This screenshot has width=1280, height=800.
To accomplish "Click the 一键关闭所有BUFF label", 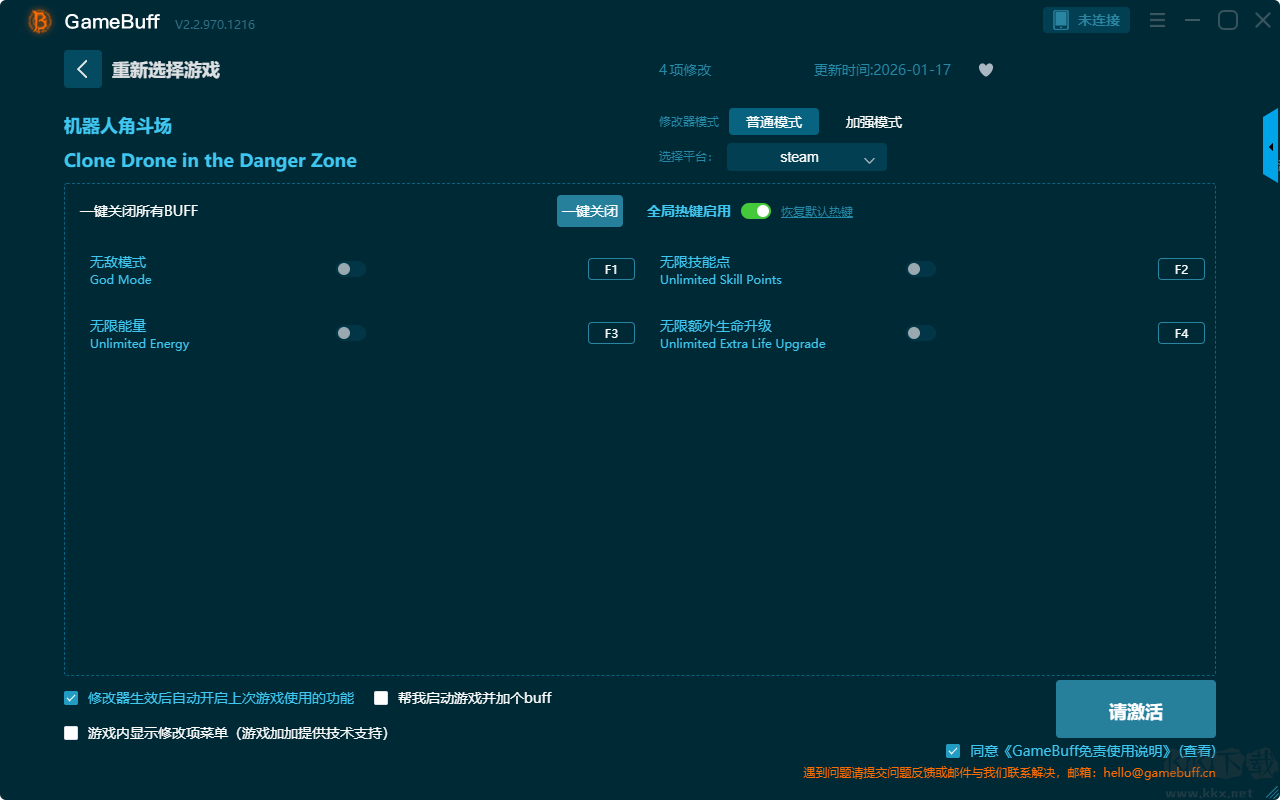I will click(139, 211).
